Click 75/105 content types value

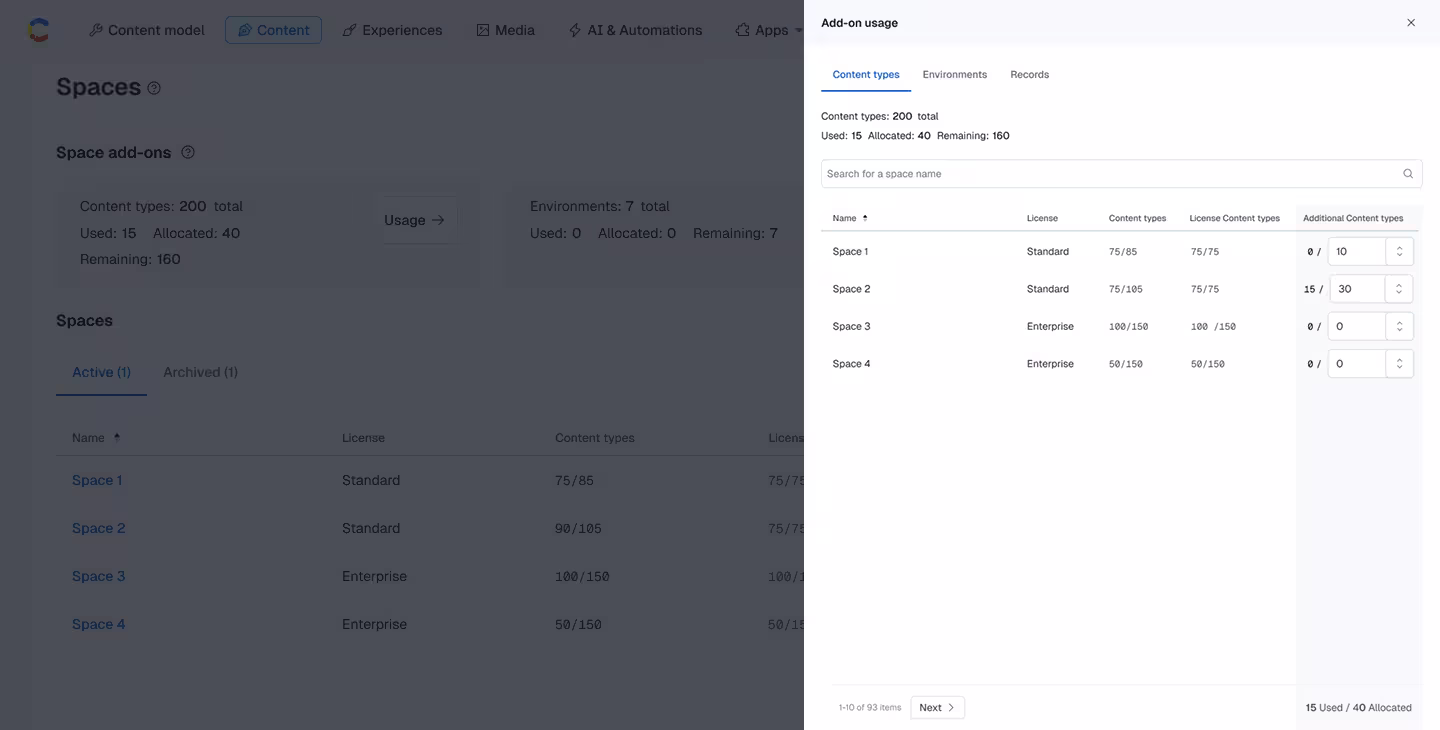(1126, 289)
